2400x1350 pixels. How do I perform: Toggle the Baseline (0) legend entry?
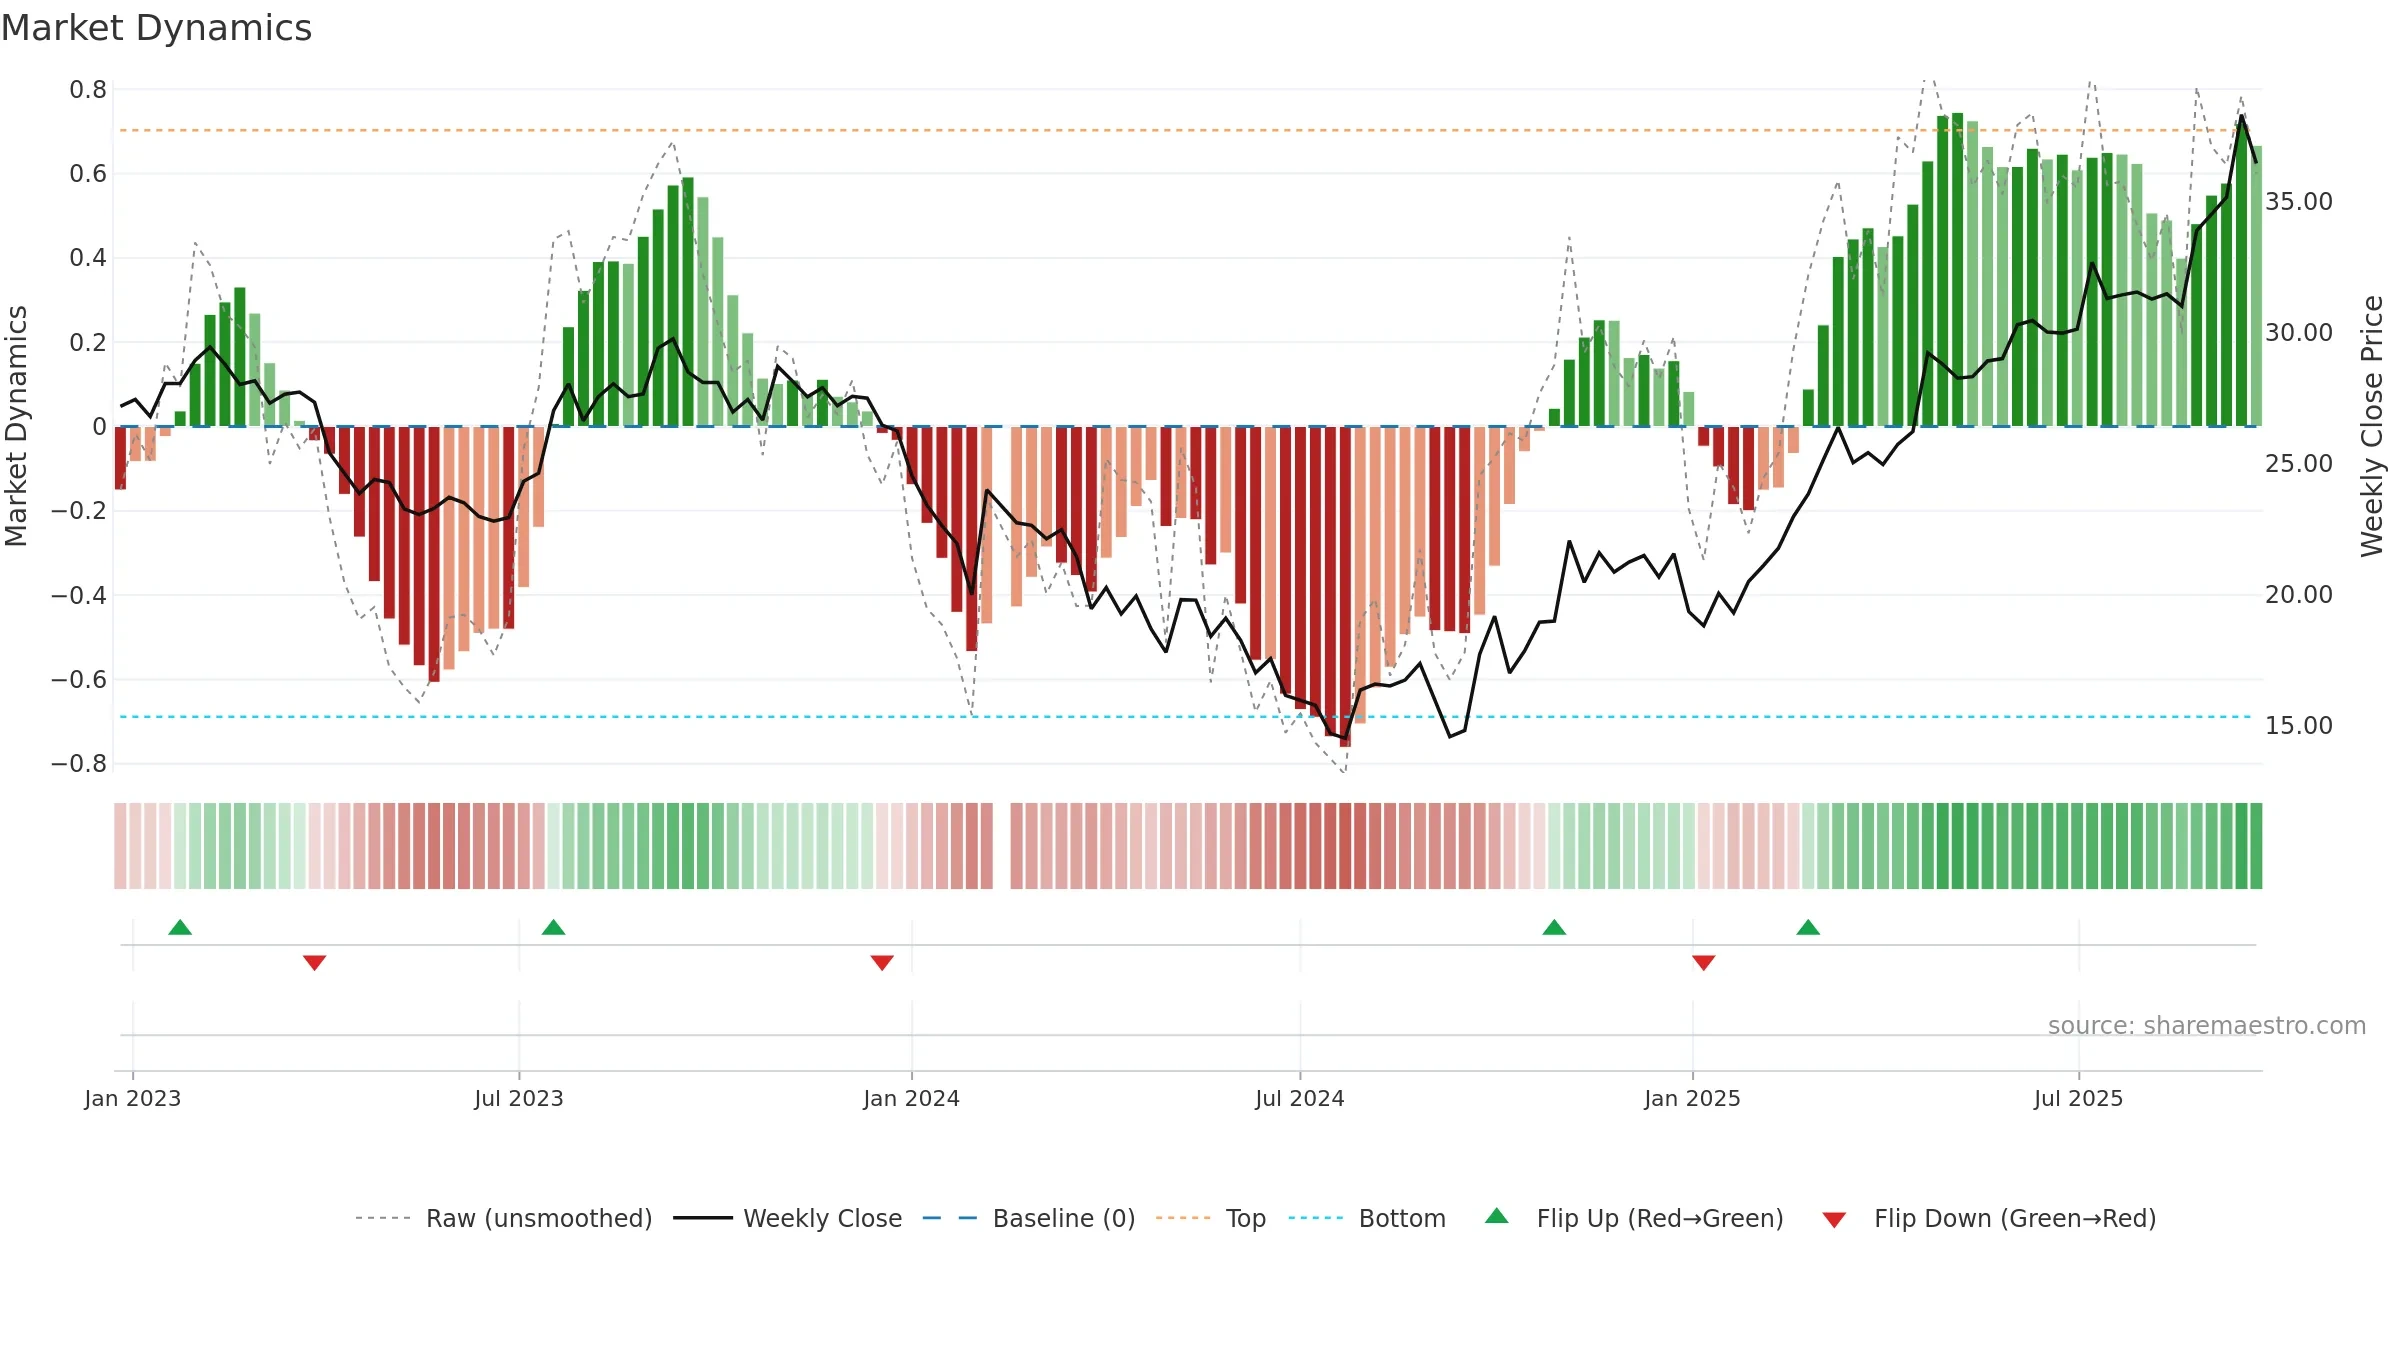1029,1218
